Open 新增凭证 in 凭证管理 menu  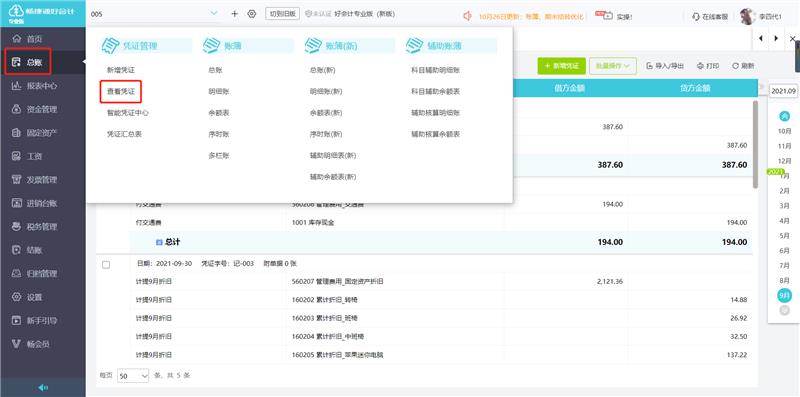coord(121,70)
